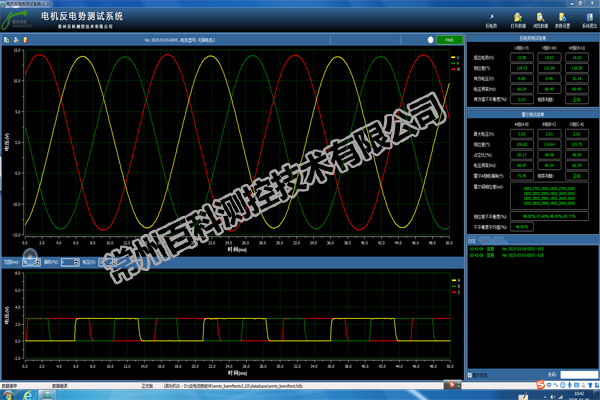Click the third yellow icon in chart toolbar

[25, 40]
